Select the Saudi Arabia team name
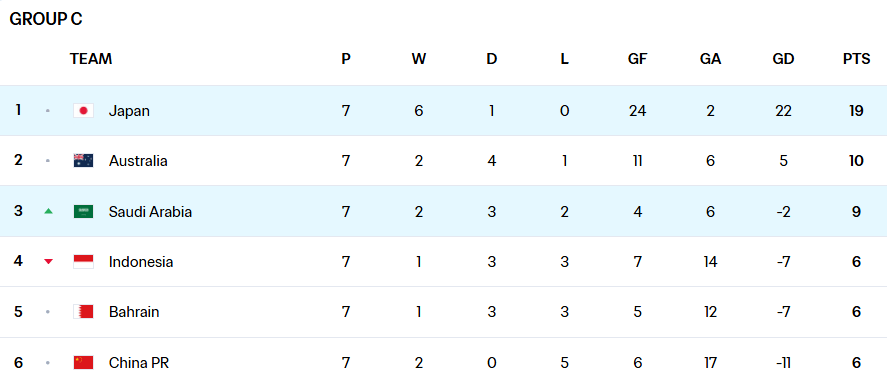 tap(150, 211)
